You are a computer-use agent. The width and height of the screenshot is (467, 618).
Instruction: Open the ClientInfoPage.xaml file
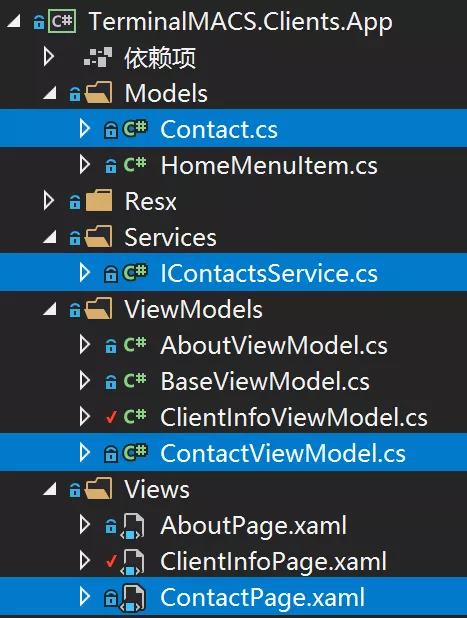click(274, 562)
